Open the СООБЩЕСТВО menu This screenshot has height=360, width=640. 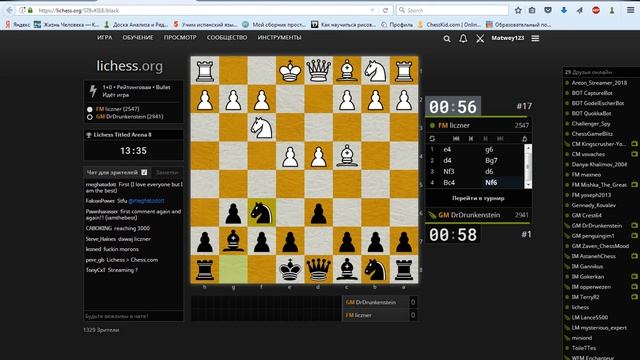click(227, 38)
